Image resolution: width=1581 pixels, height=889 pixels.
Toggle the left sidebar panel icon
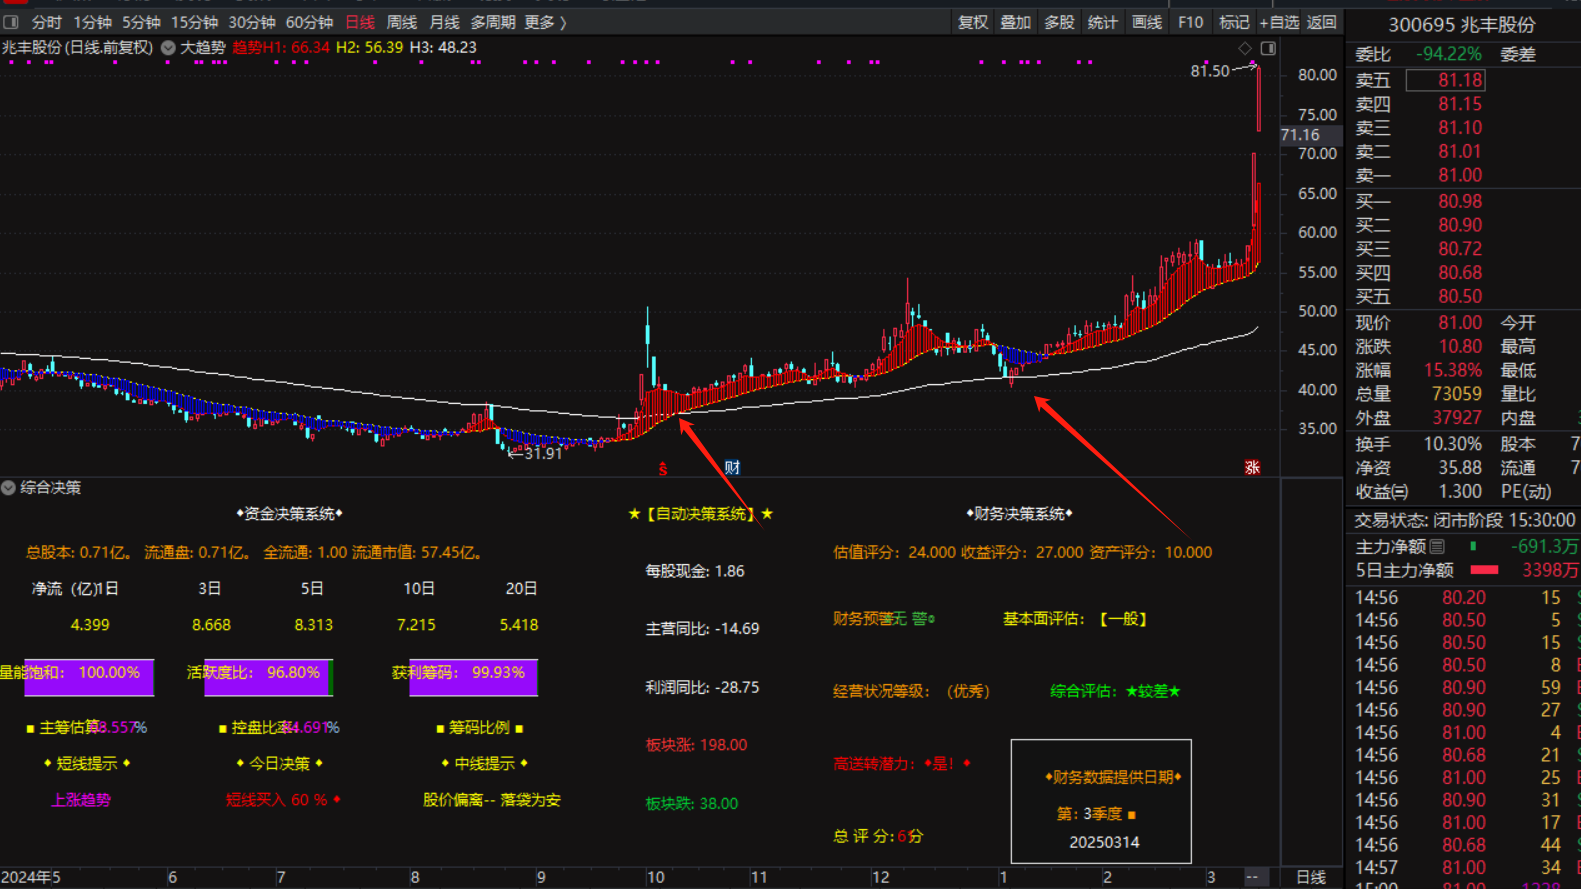click(x=11, y=22)
